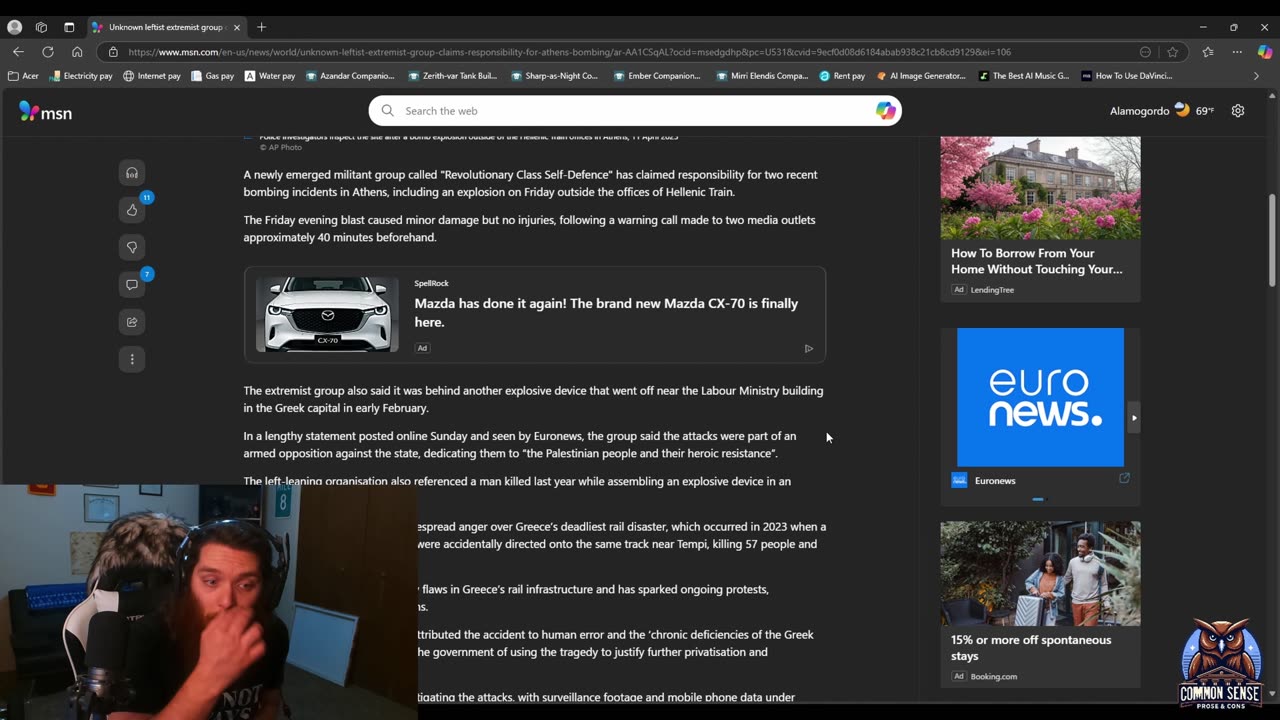Open the three-dot more options in article sidebar
The height and width of the screenshot is (720, 1280).
coord(132,359)
